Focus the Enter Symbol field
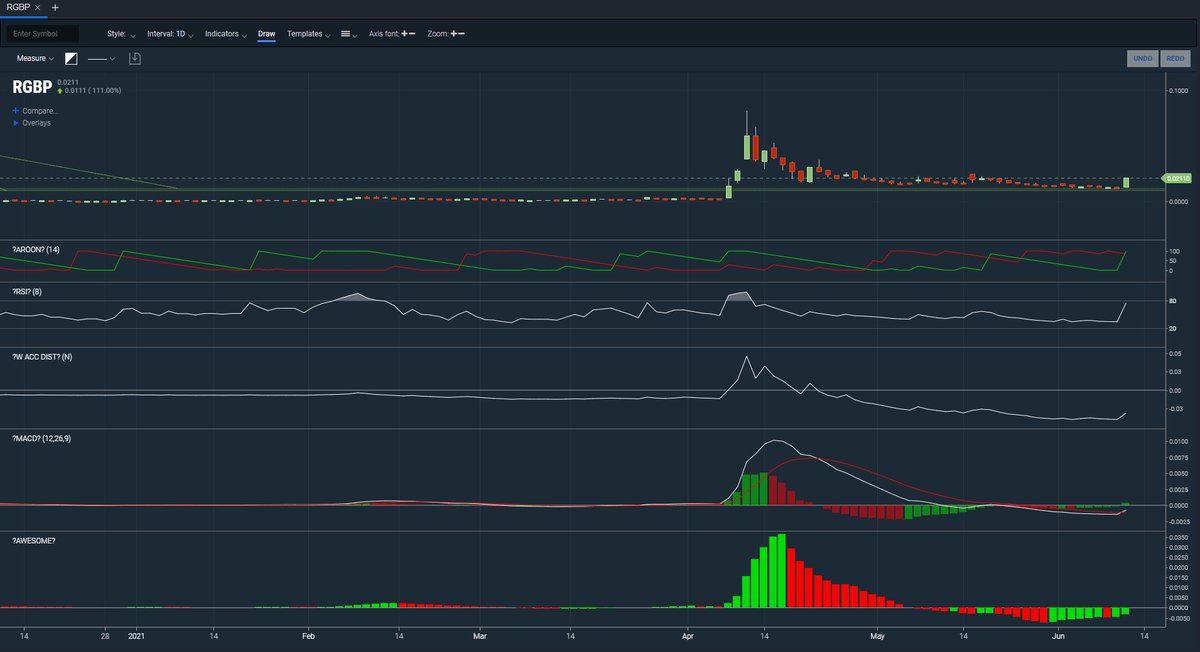Image resolution: width=1200 pixels, height=652 pixels. click(x=42, y=34)
